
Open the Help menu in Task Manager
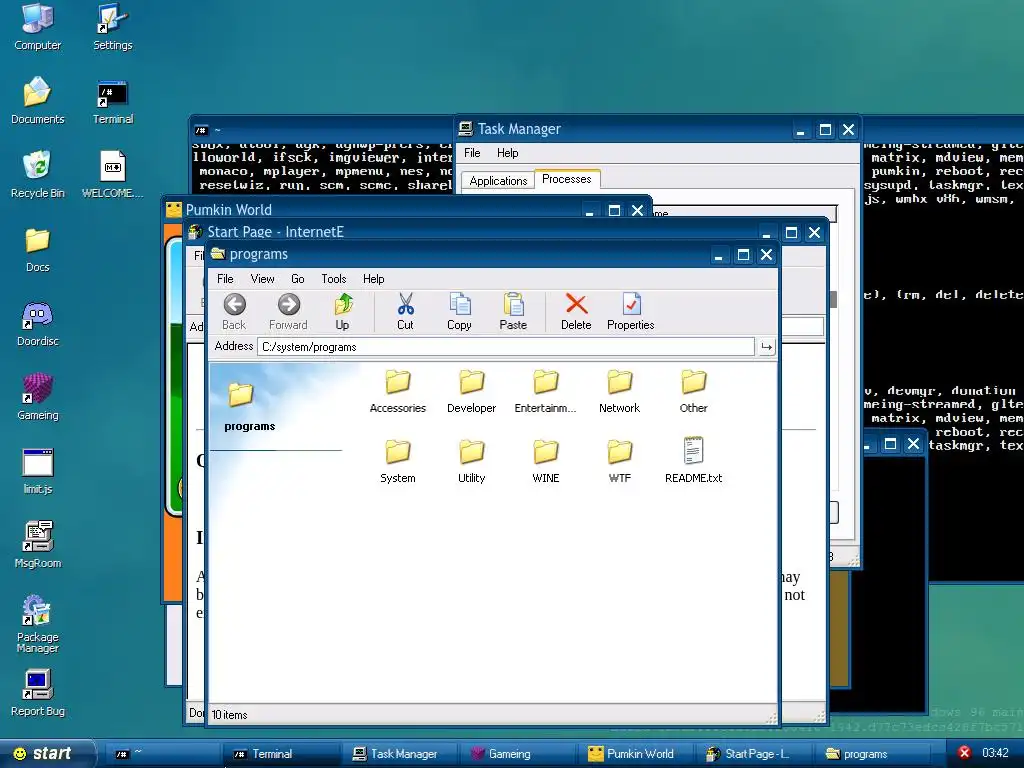(507, 153)
